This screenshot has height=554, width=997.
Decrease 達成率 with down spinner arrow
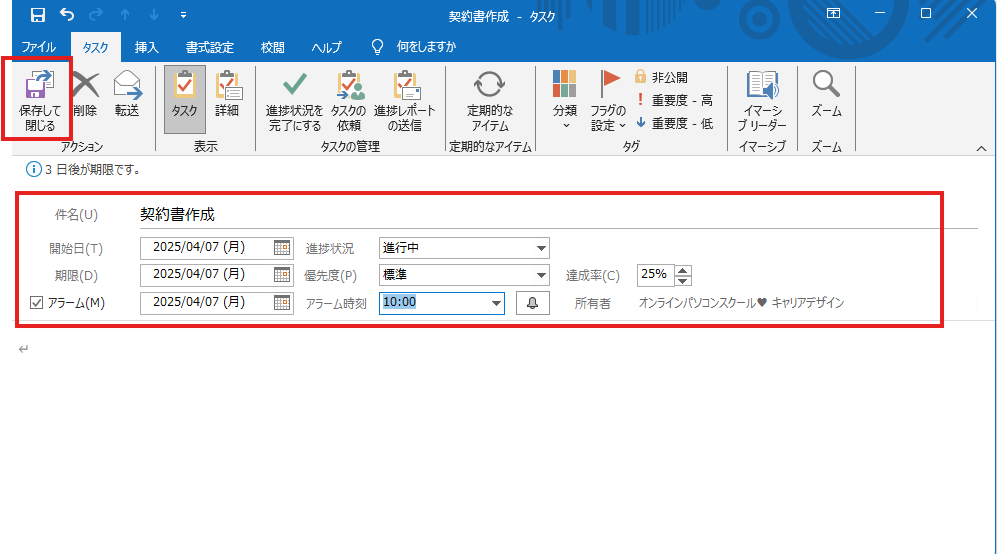(683, 280)
